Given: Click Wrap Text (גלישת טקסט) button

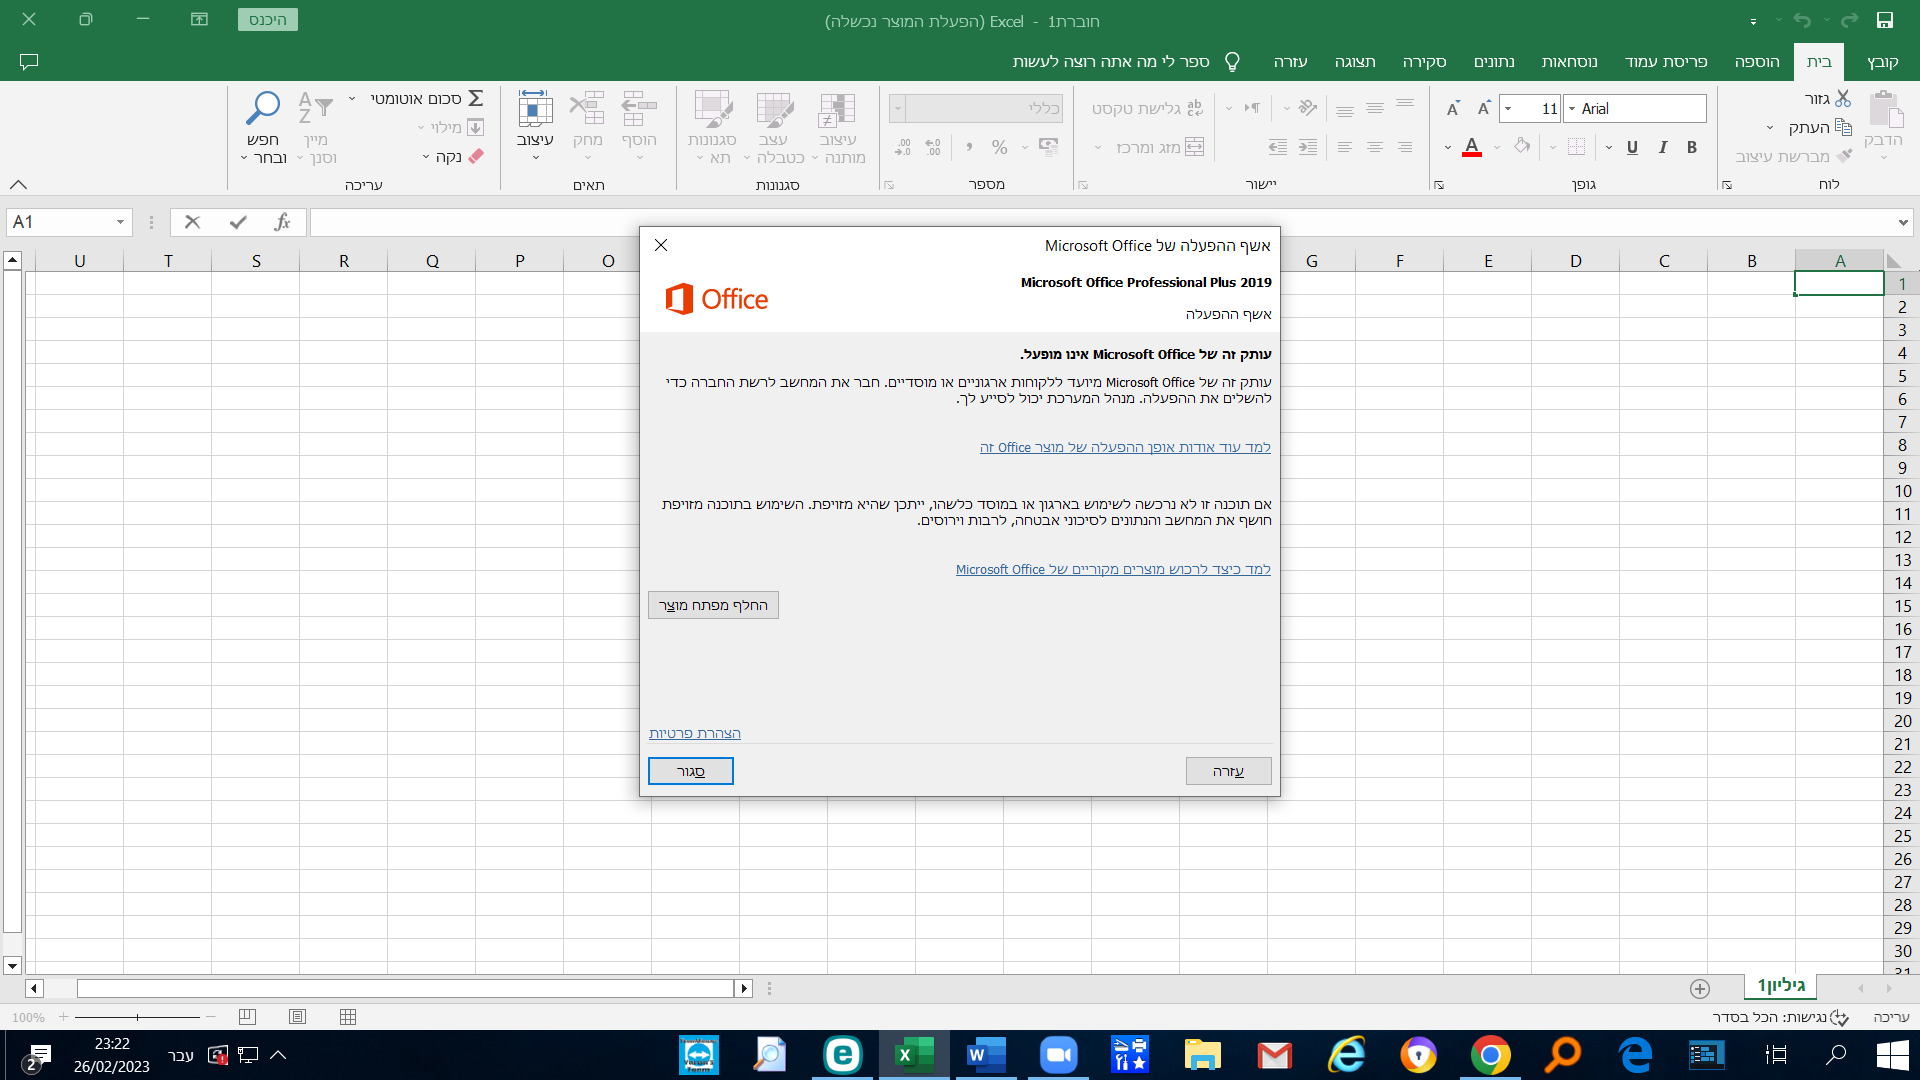Looking at the screenshot, I should [1147, 108].
